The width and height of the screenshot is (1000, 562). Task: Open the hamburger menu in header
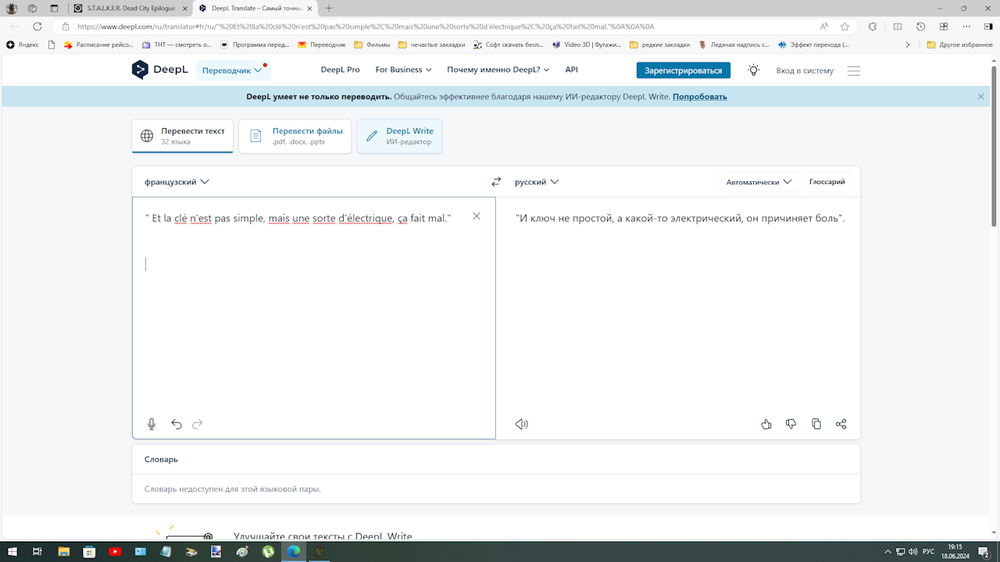point(853,71)
